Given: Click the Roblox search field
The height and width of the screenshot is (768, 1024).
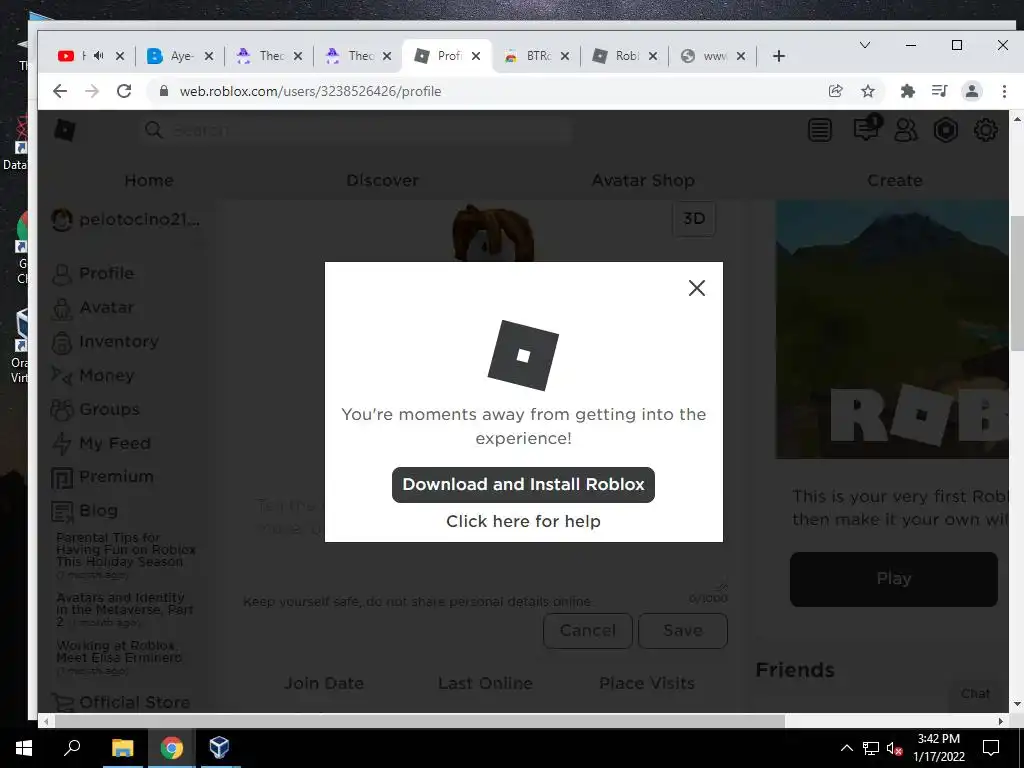Looking at the screenshot, I should (356, 131).
